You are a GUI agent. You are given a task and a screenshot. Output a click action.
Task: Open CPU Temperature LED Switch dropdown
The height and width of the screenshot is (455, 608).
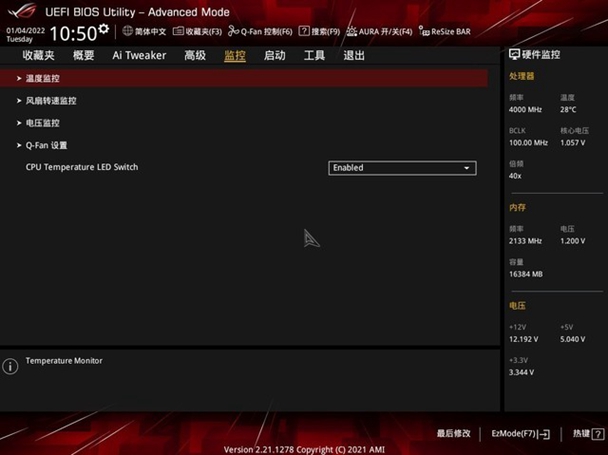click(402, 168)
